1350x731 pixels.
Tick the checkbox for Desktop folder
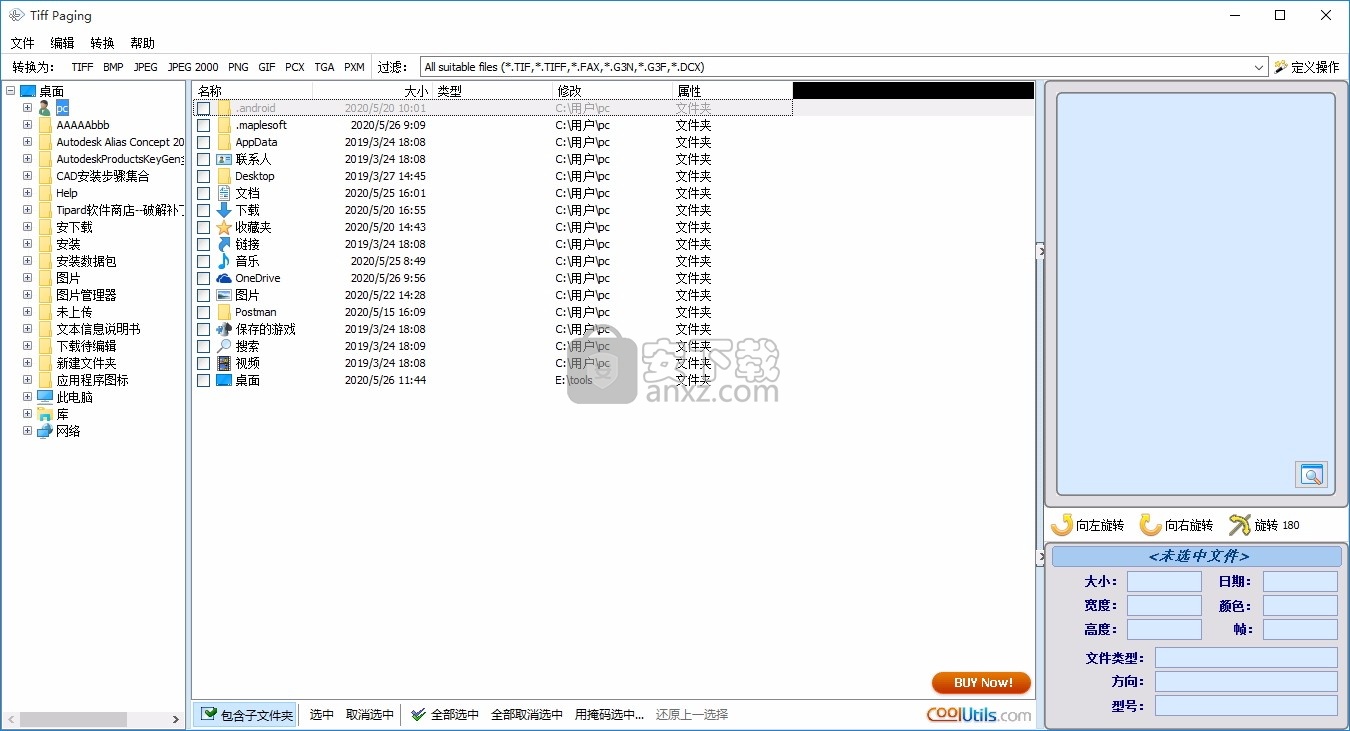203,176
